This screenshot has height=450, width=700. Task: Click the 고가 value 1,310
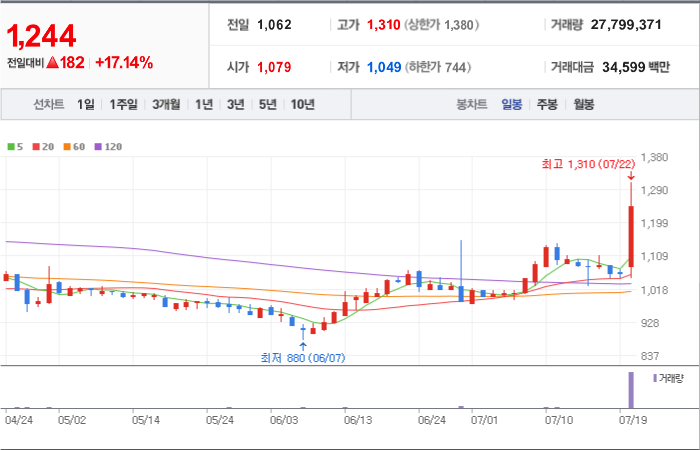tap(383, 25)
